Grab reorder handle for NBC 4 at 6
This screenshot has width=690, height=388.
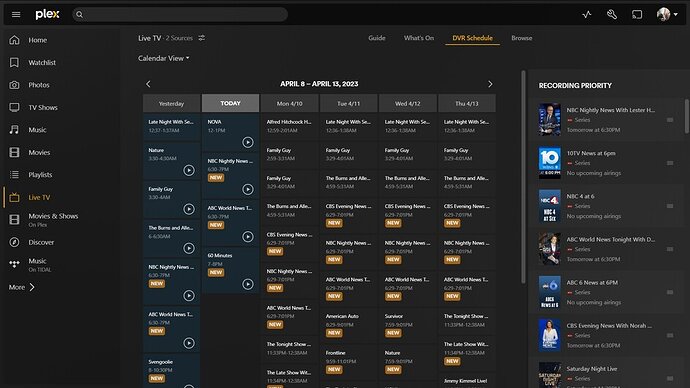(x=670, y=206)
